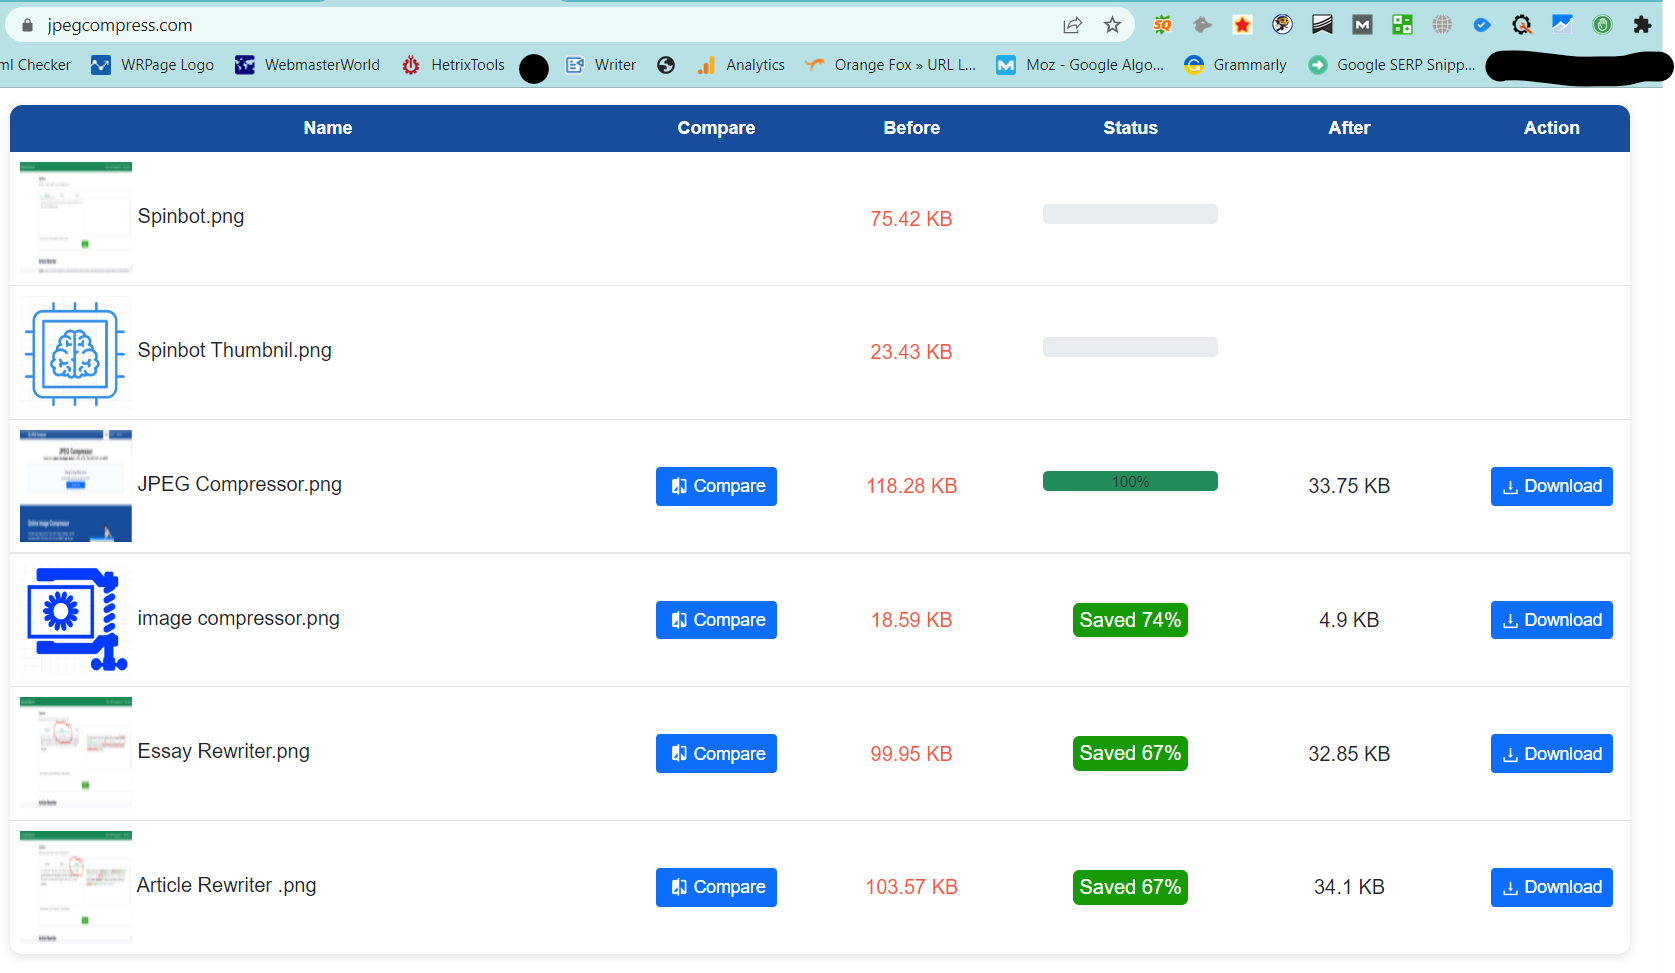Click the Spinbot Thumbnil.png brain thumbnail
The width and height of the screenshot is (1675, 973).
click(76, 352)
